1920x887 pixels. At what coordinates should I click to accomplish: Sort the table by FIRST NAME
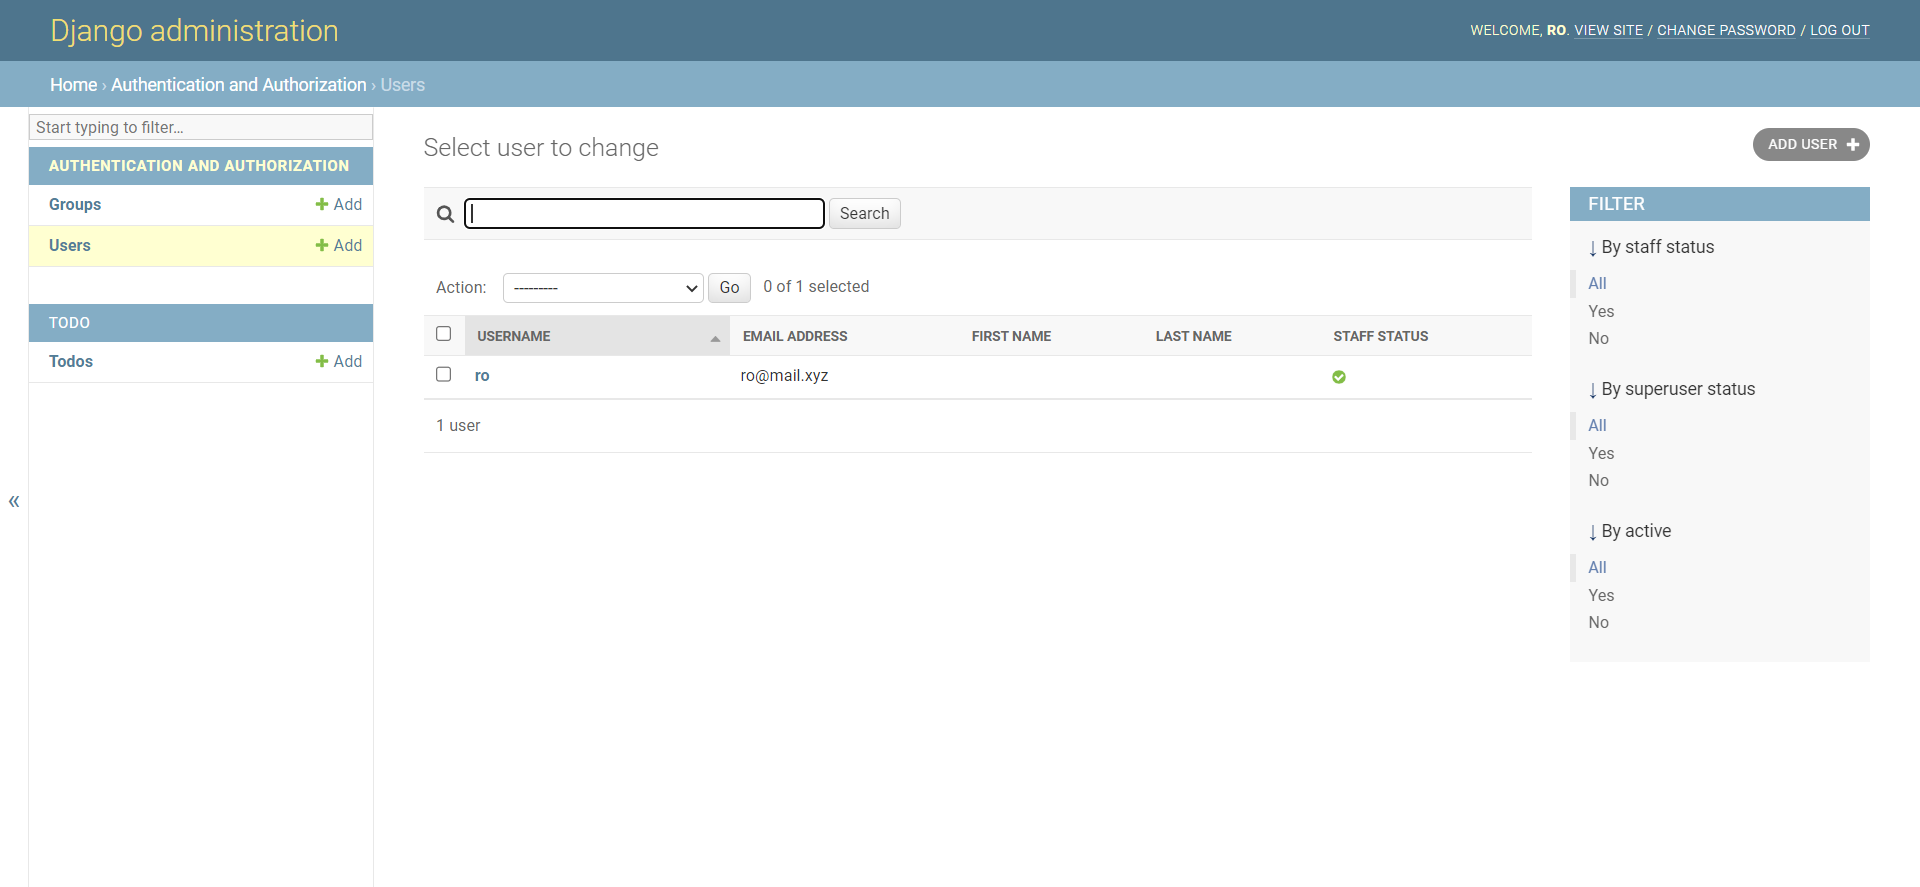coord(1011,336)
